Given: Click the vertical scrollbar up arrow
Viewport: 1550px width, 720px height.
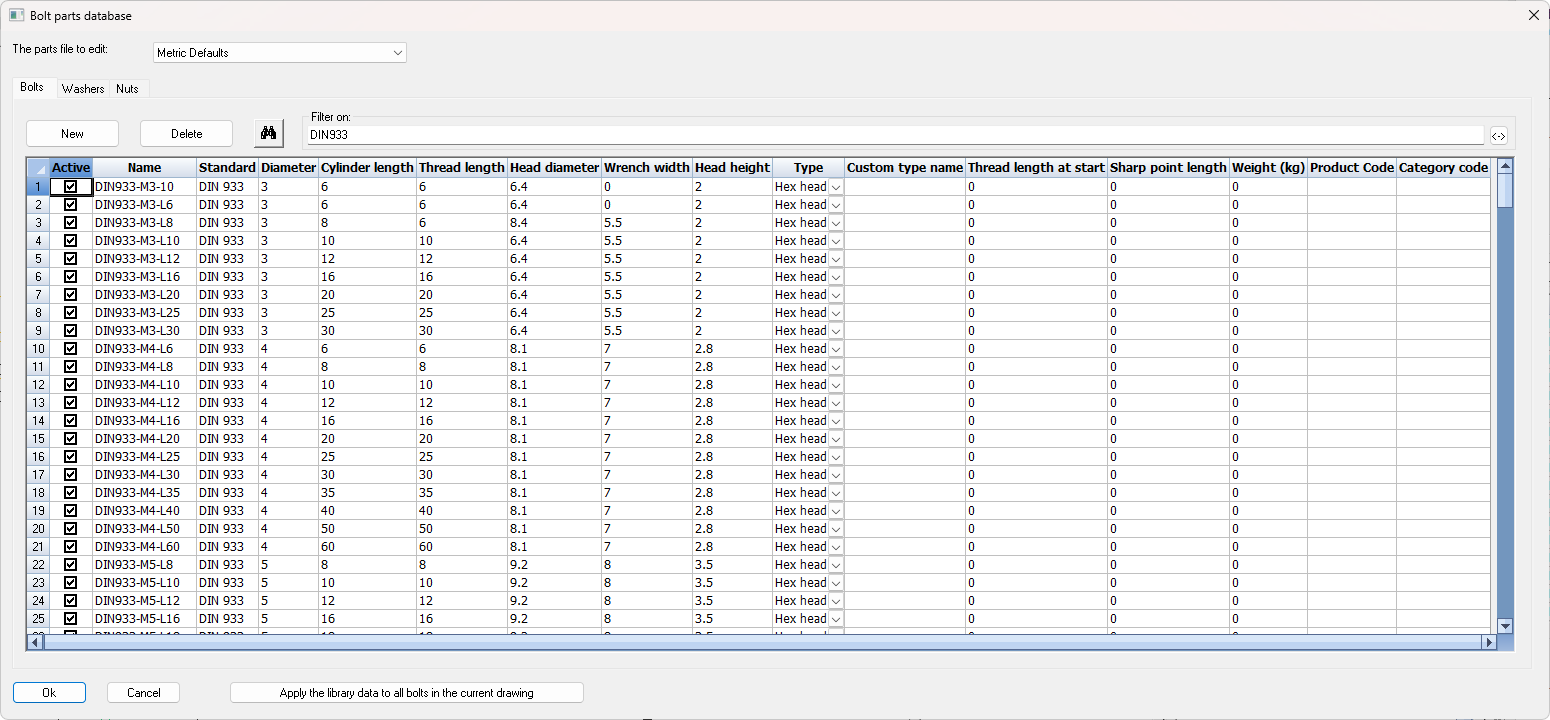Looking at the screenshot, I should (x=1505, y=165).
